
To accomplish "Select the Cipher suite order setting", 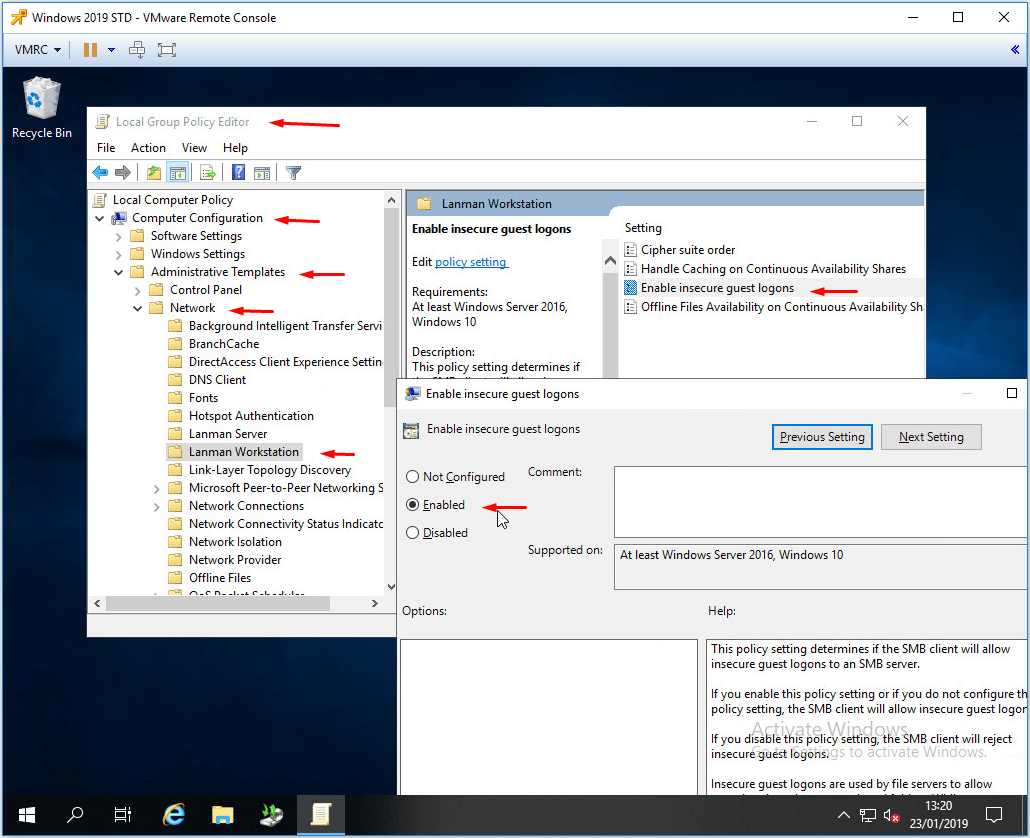I will tap(688, 250).
